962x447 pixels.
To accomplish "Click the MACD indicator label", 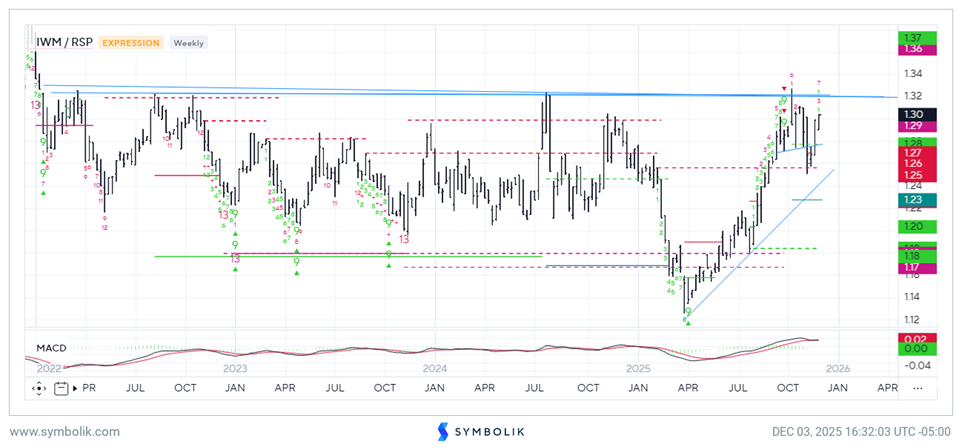I will pos(52,348).
